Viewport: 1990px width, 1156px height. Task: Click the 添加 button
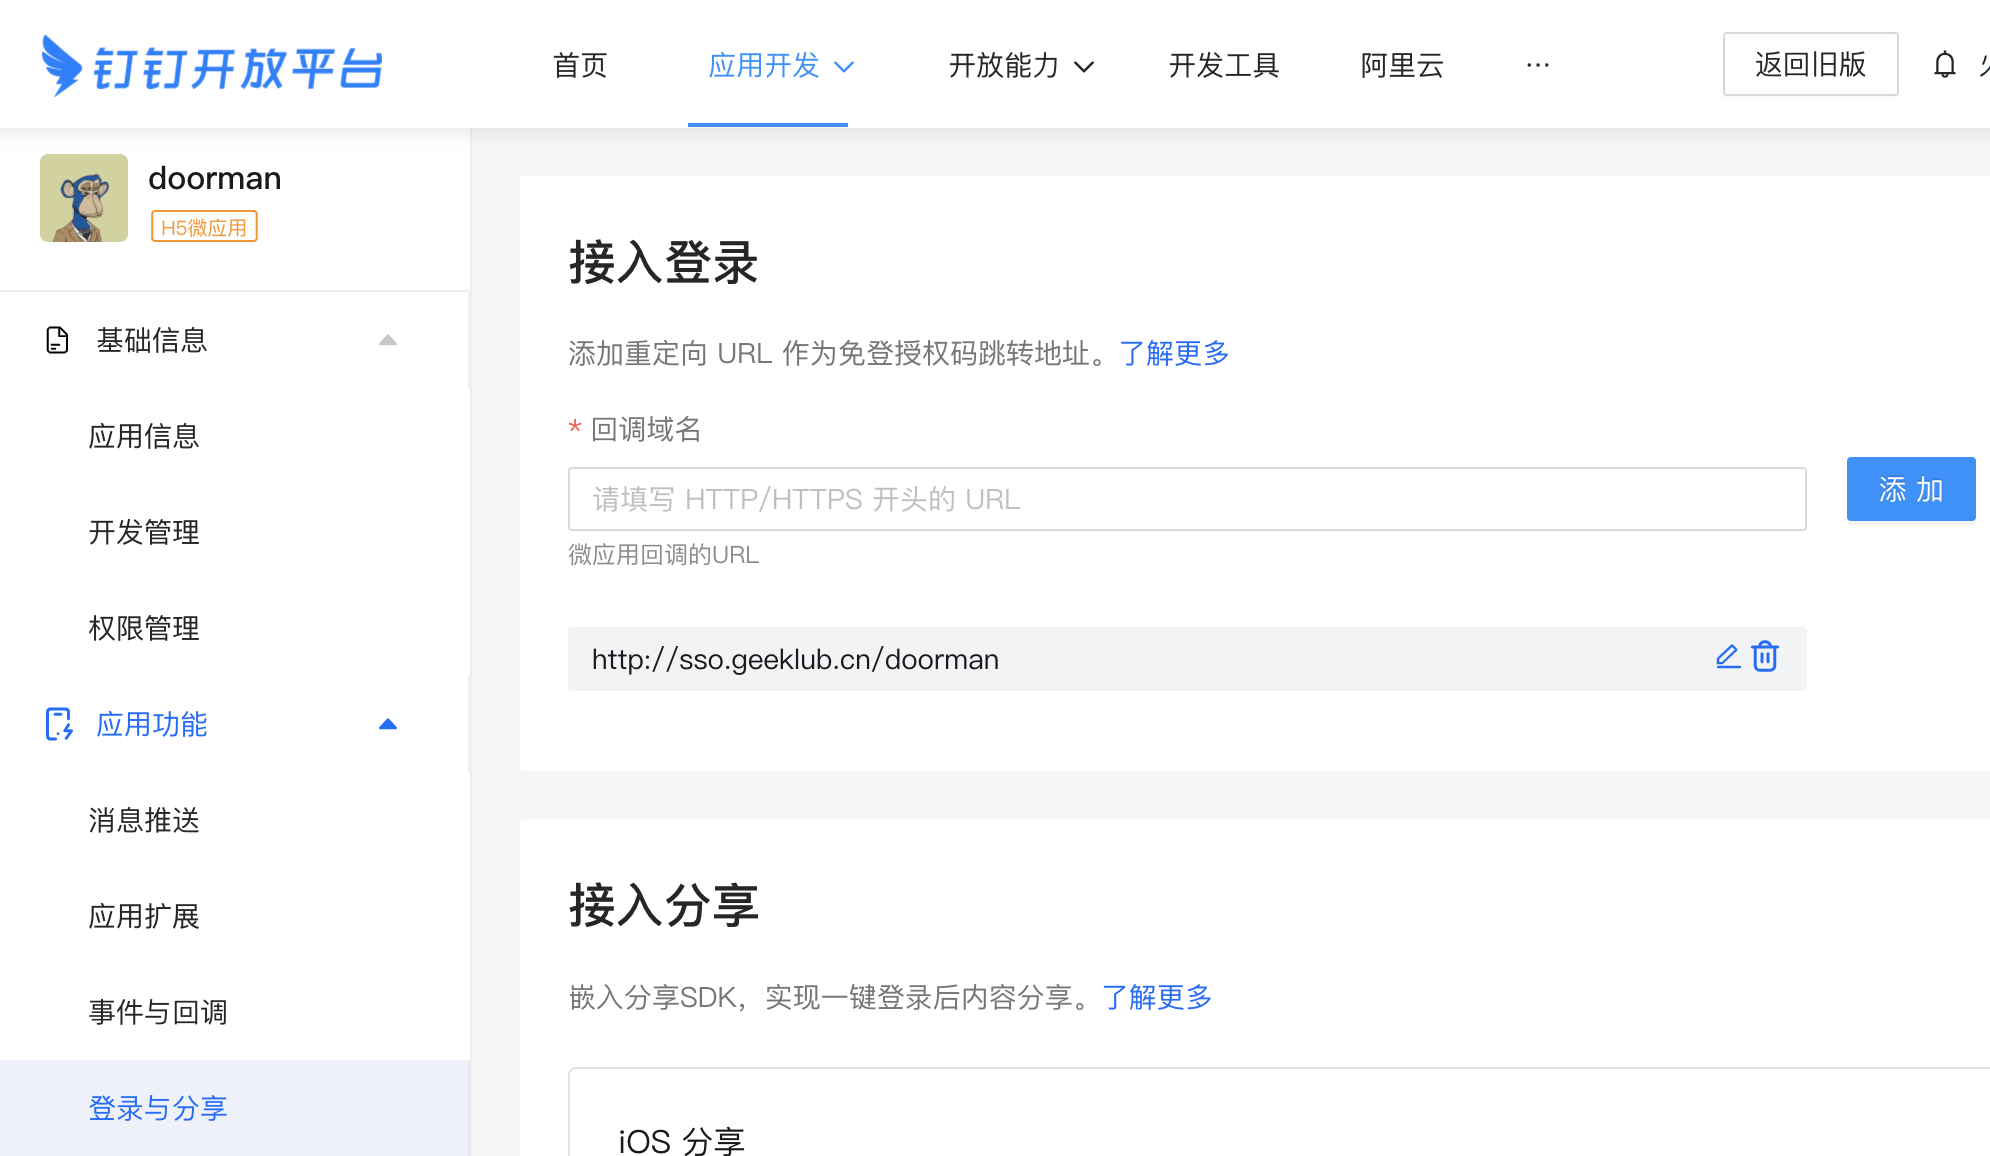click(x=1910, y=489)
